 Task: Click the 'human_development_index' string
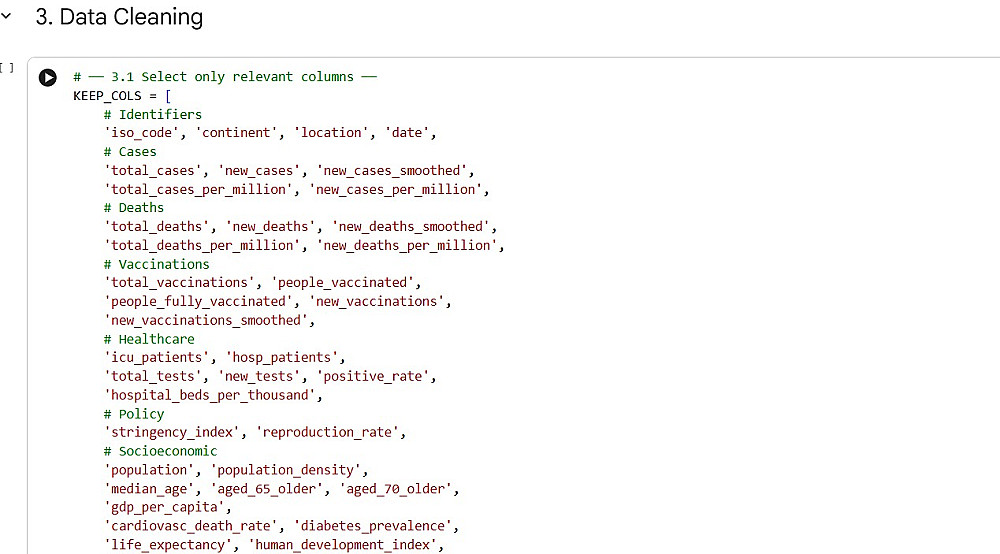pos(342,545)
